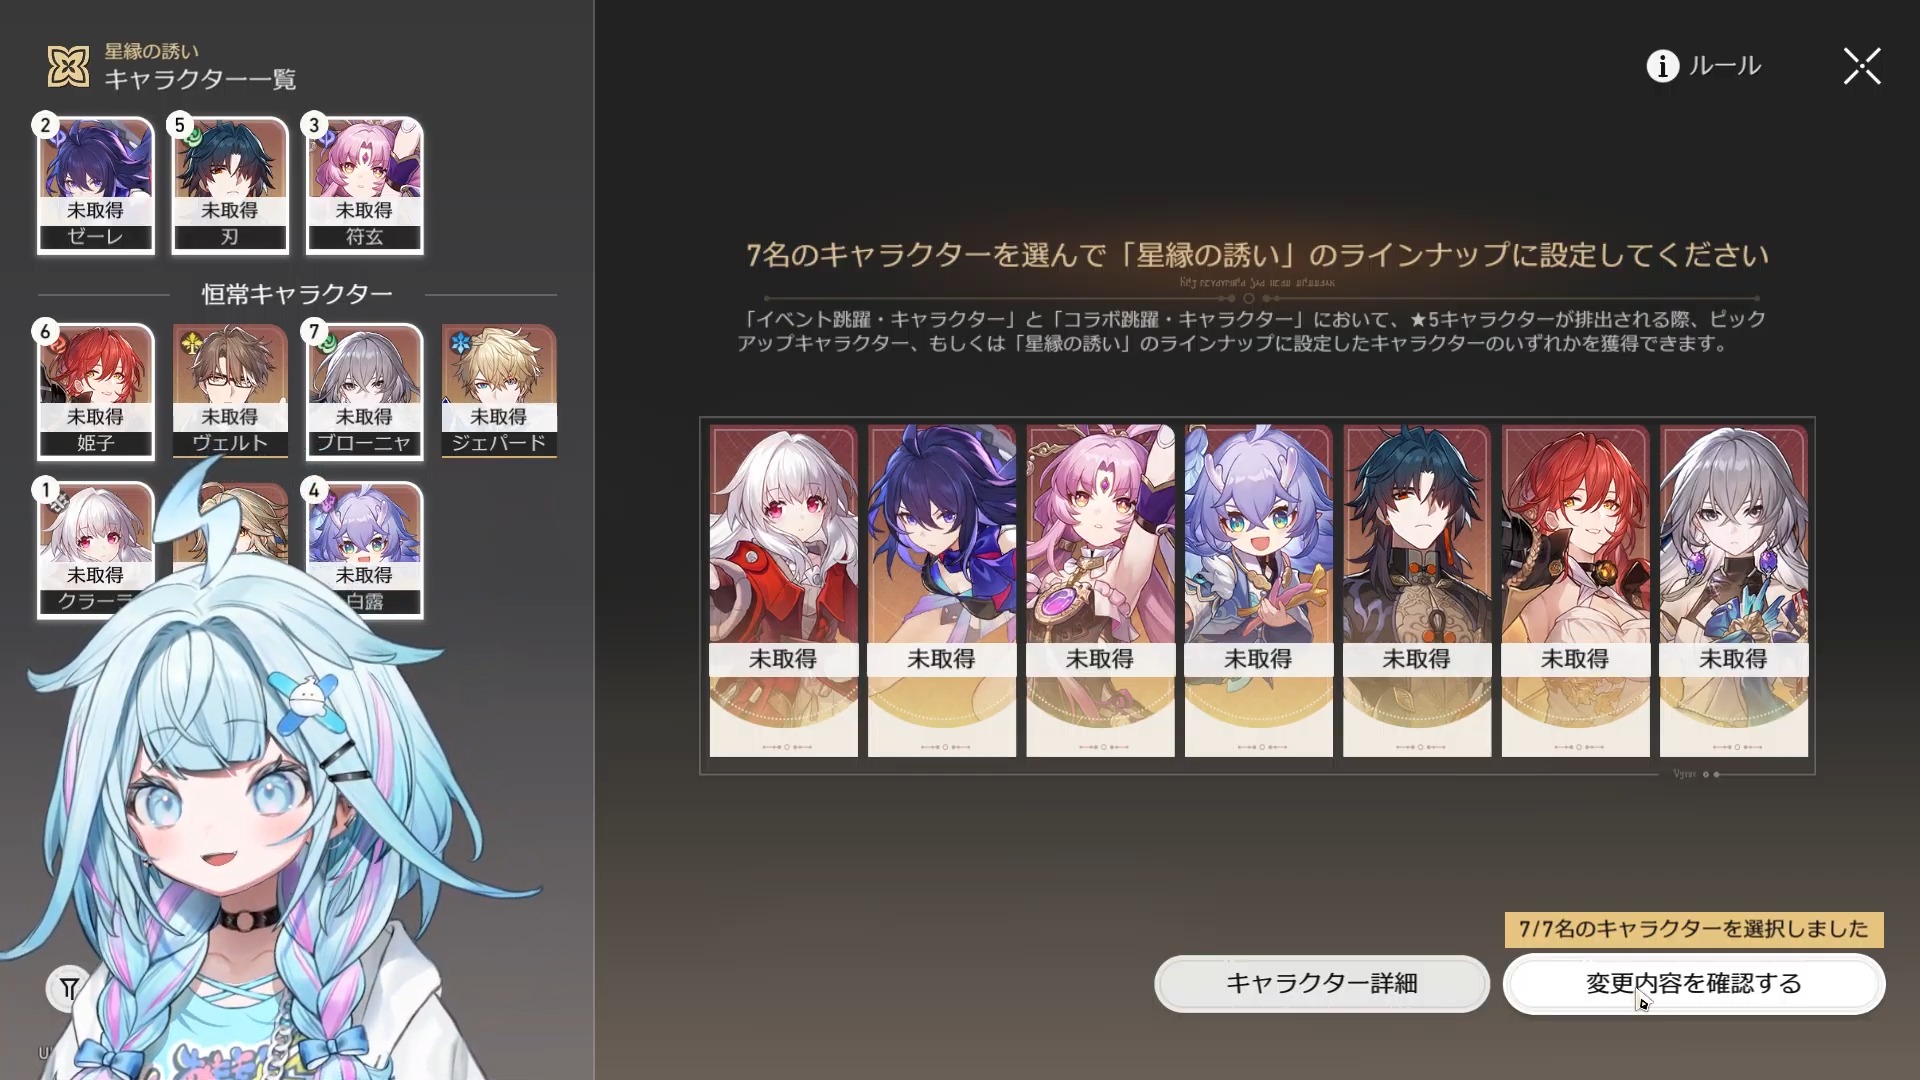Click lineup portrait of red-haired 姫子

click(1575, 591)
